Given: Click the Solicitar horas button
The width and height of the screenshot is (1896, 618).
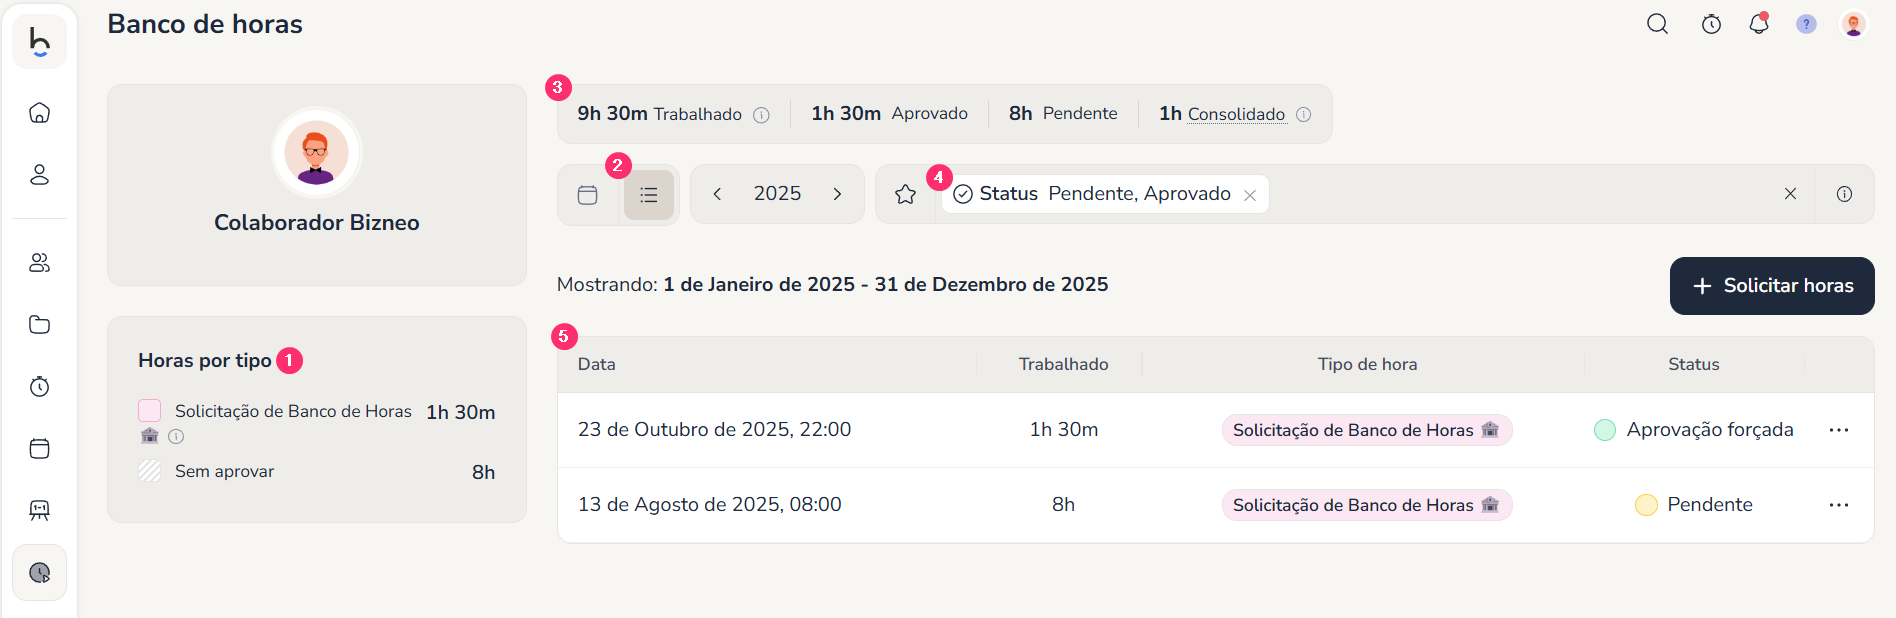Looking at the screenshot, I should pos(1772,286).
